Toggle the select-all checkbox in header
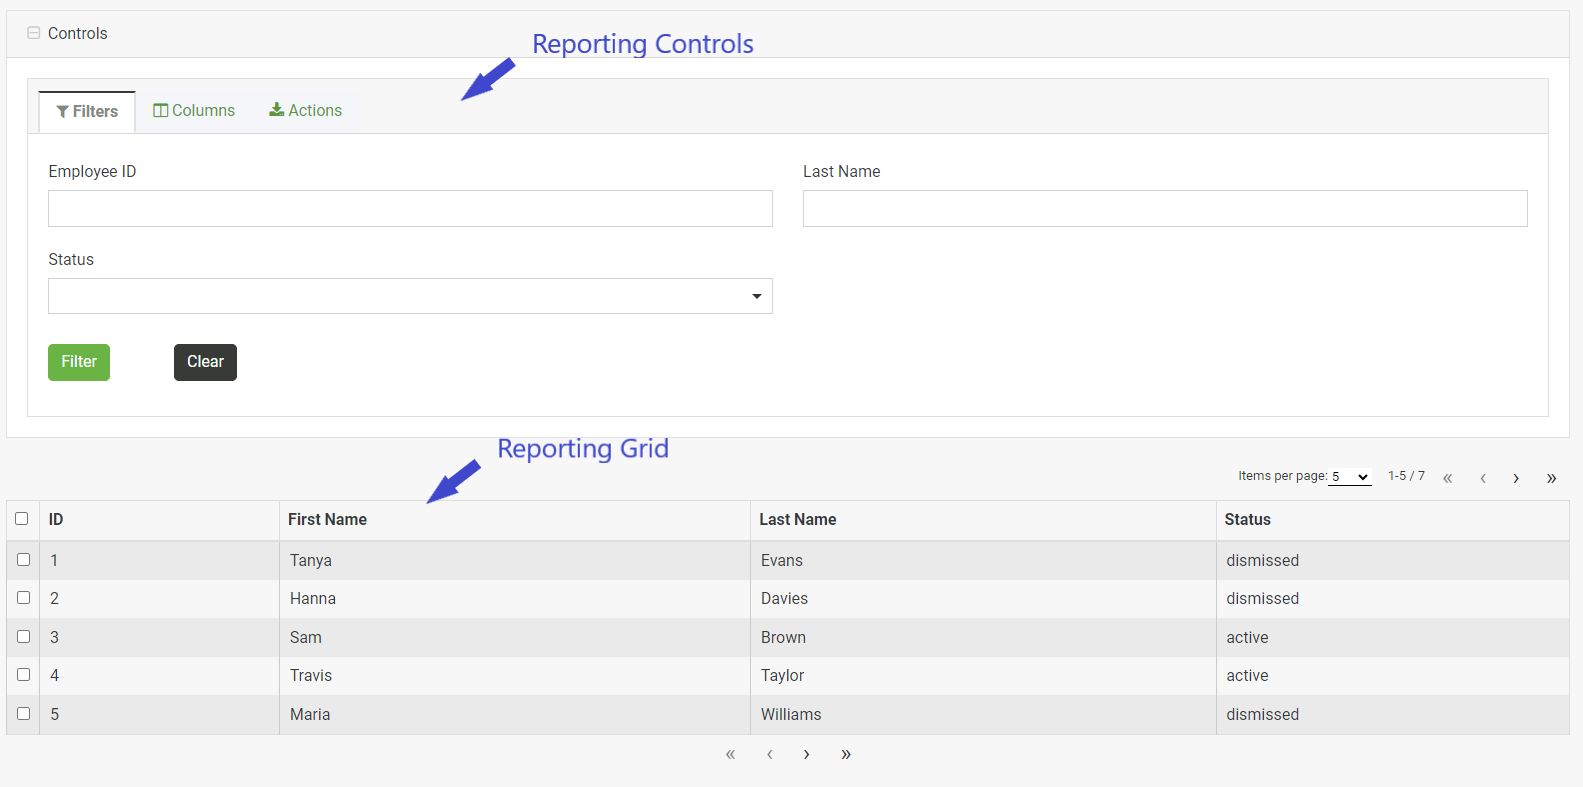 (x=22, y=519)
